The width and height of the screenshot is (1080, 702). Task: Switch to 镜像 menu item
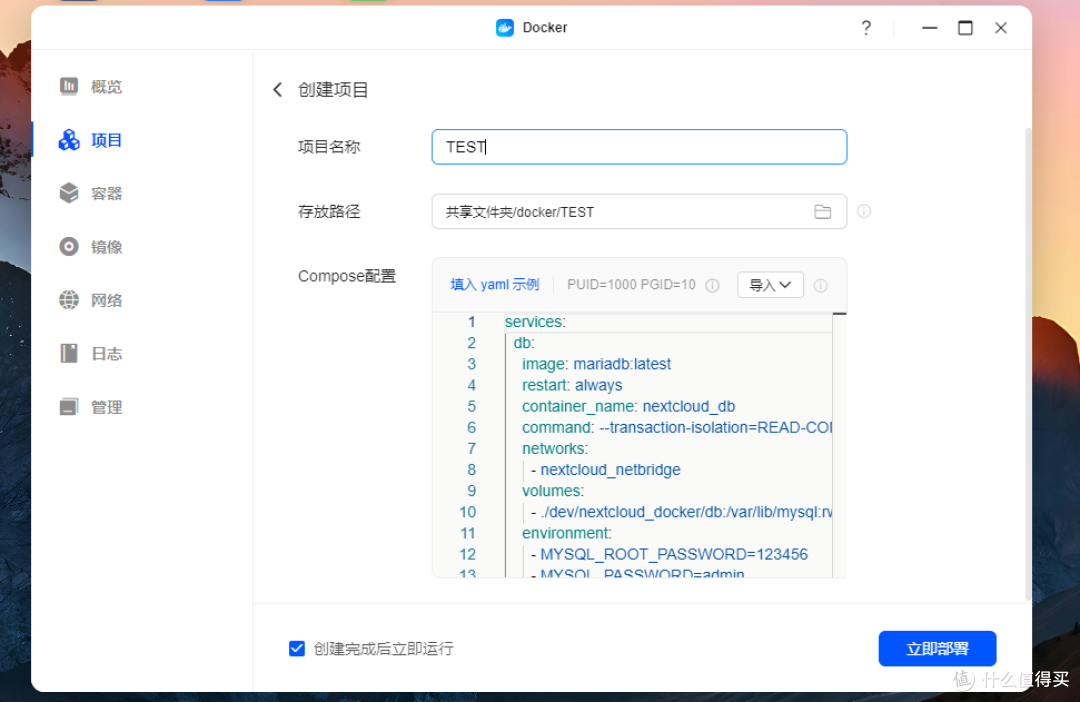click(107, 247)
